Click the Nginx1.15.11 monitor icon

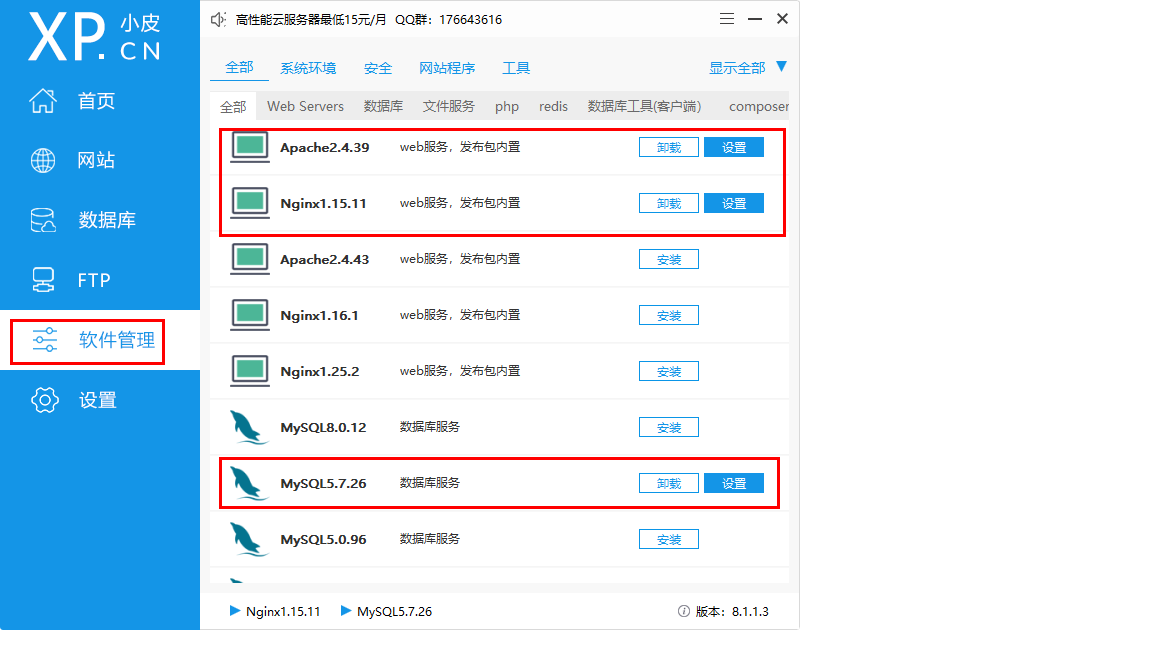pyautogui.click(x=250, y=203)
